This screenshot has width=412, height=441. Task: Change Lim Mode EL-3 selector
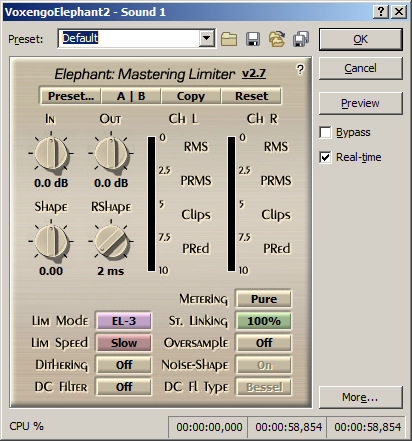[x=124, y=321]
